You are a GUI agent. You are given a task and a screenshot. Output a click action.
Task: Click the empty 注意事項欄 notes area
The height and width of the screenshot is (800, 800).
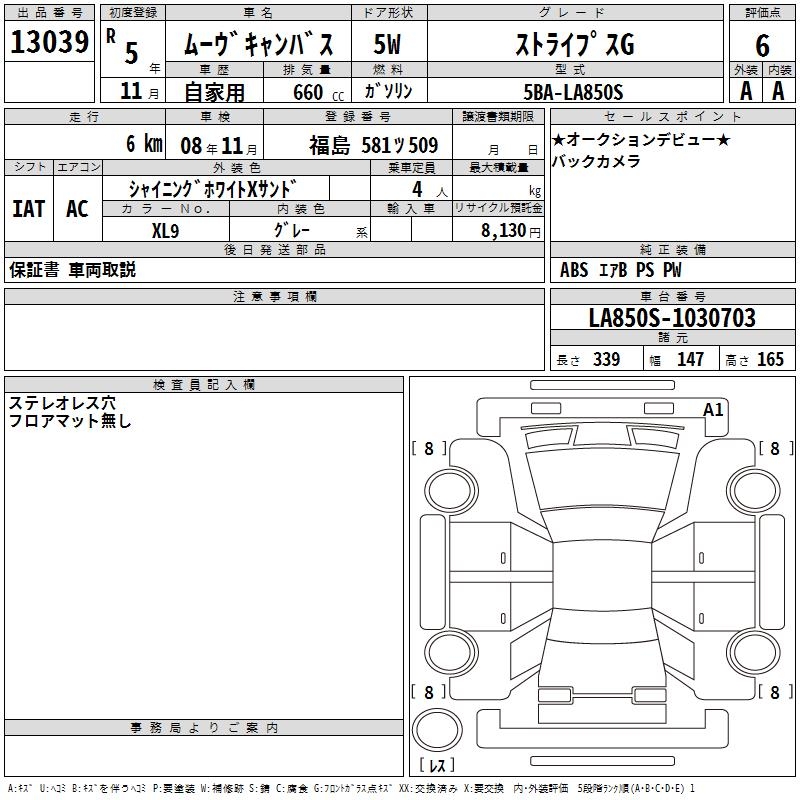(274, 338)
